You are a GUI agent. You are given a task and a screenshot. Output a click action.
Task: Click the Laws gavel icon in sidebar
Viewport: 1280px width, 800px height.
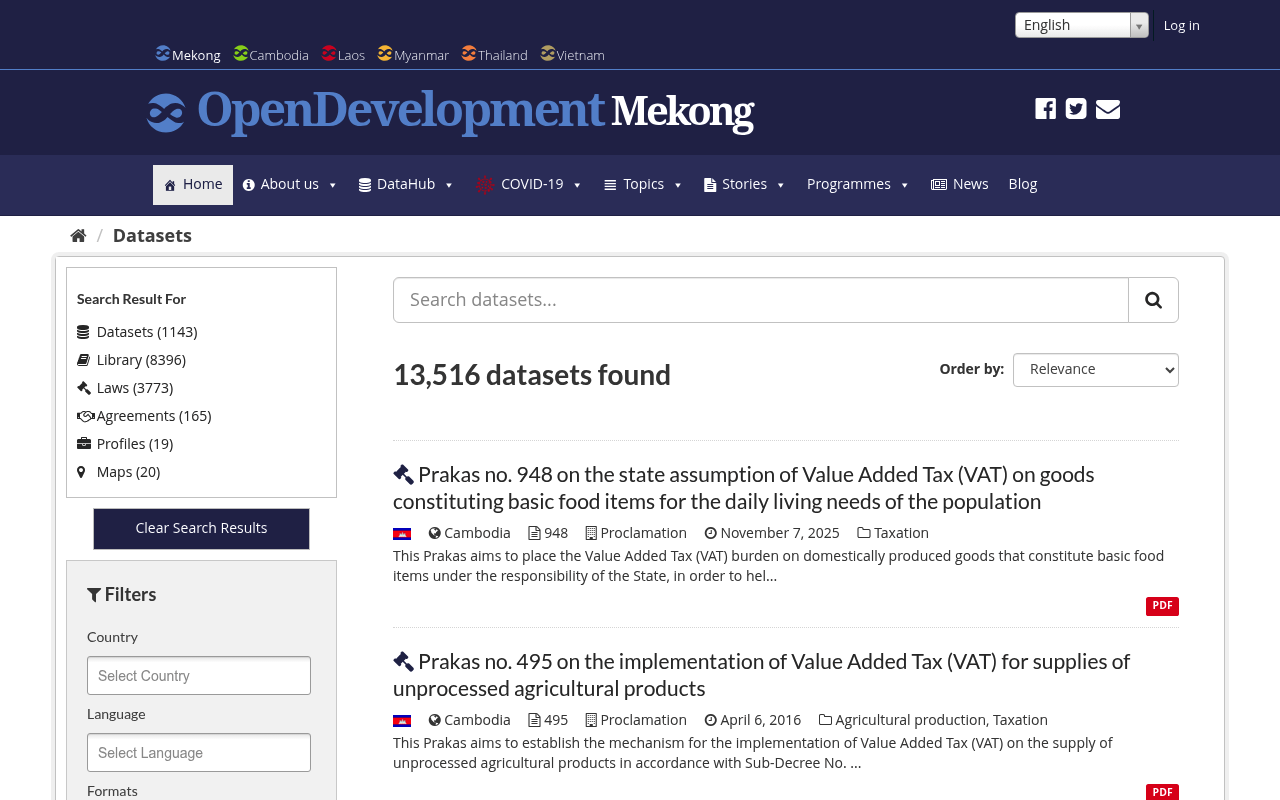click(83, 388)
